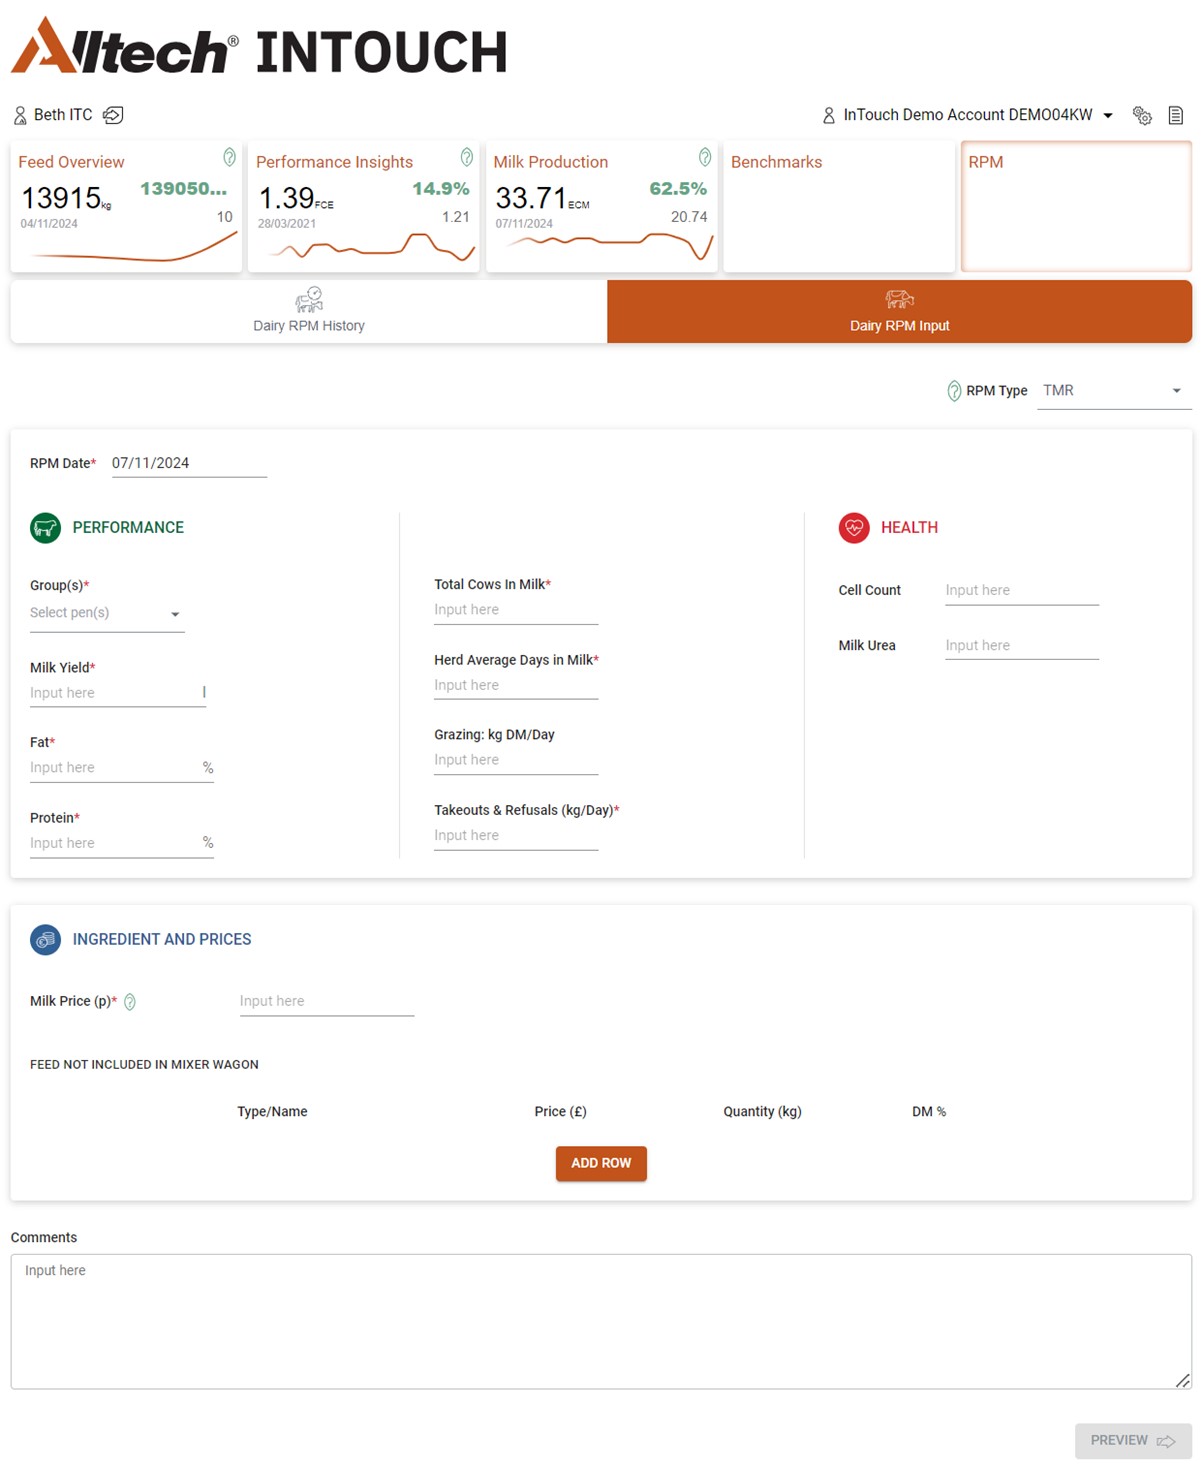This screenshot has width=1203, height=1467.
Task: Click the 14.9% performance figure
Action: [x=441, y=189]
